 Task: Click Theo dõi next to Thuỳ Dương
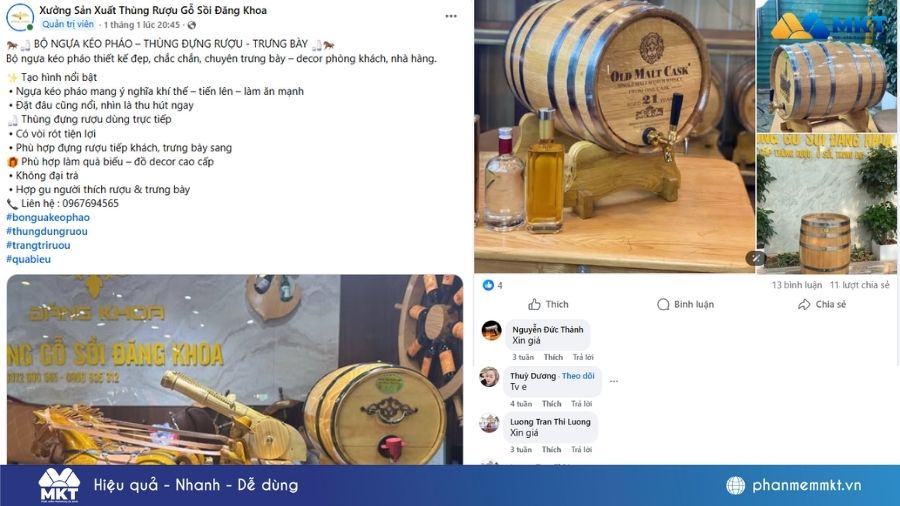(x=578, y=376)
